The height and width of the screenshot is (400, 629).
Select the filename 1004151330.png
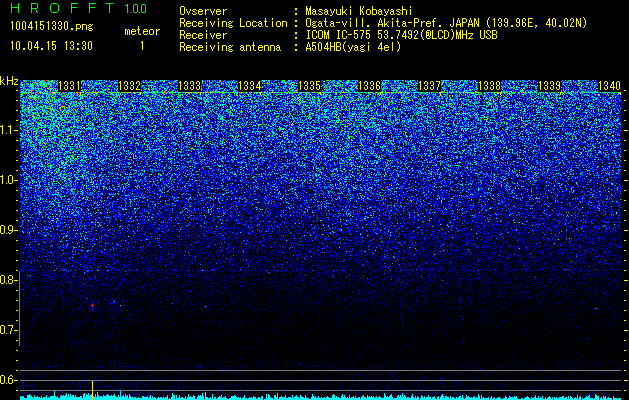[51, 27]
